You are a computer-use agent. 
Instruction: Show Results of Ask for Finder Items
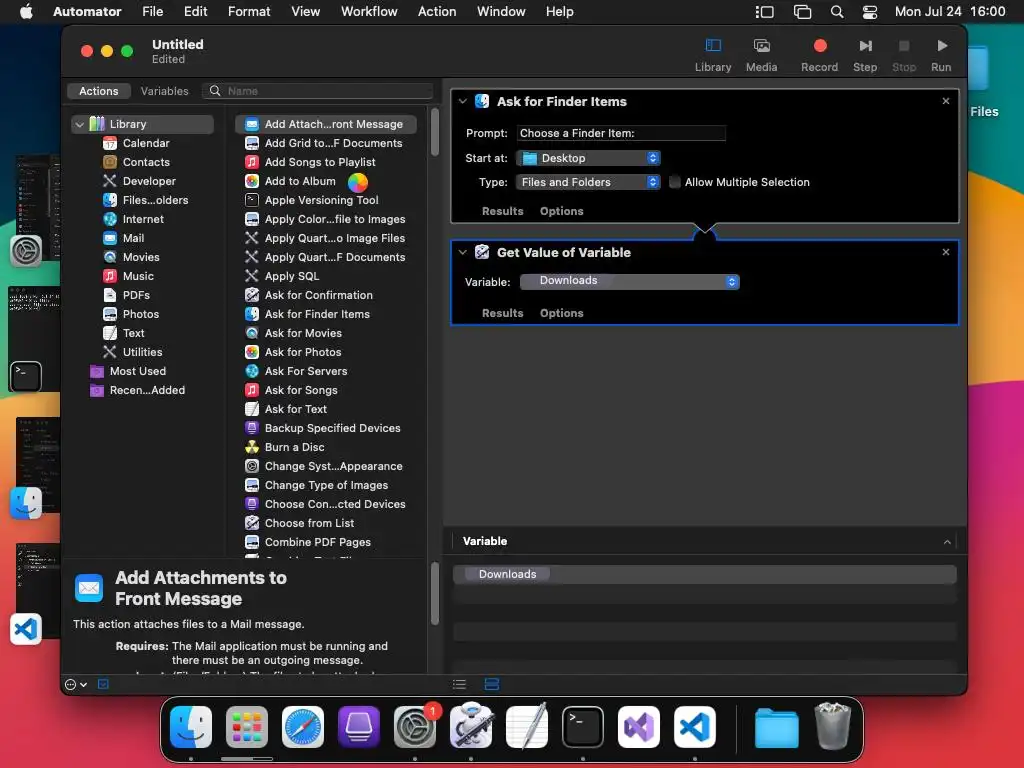click(x=502, y=211)
